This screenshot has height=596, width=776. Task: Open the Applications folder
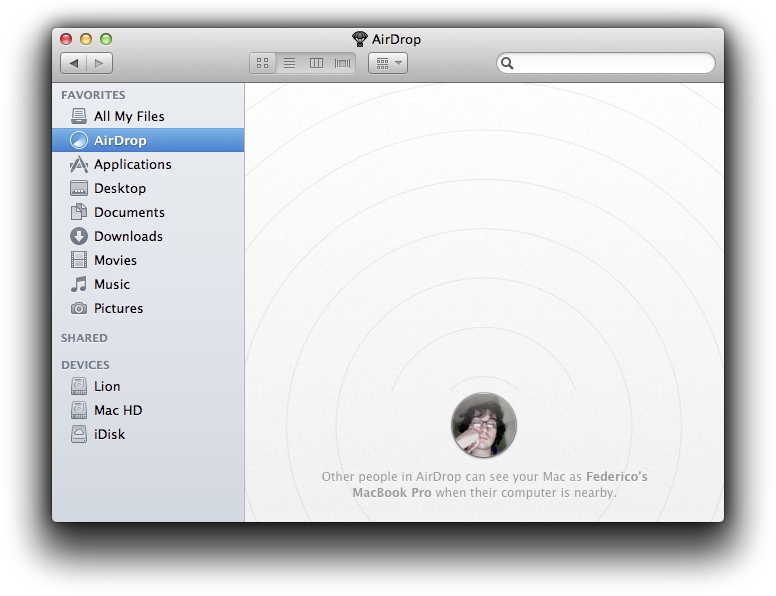coord(148,164)
